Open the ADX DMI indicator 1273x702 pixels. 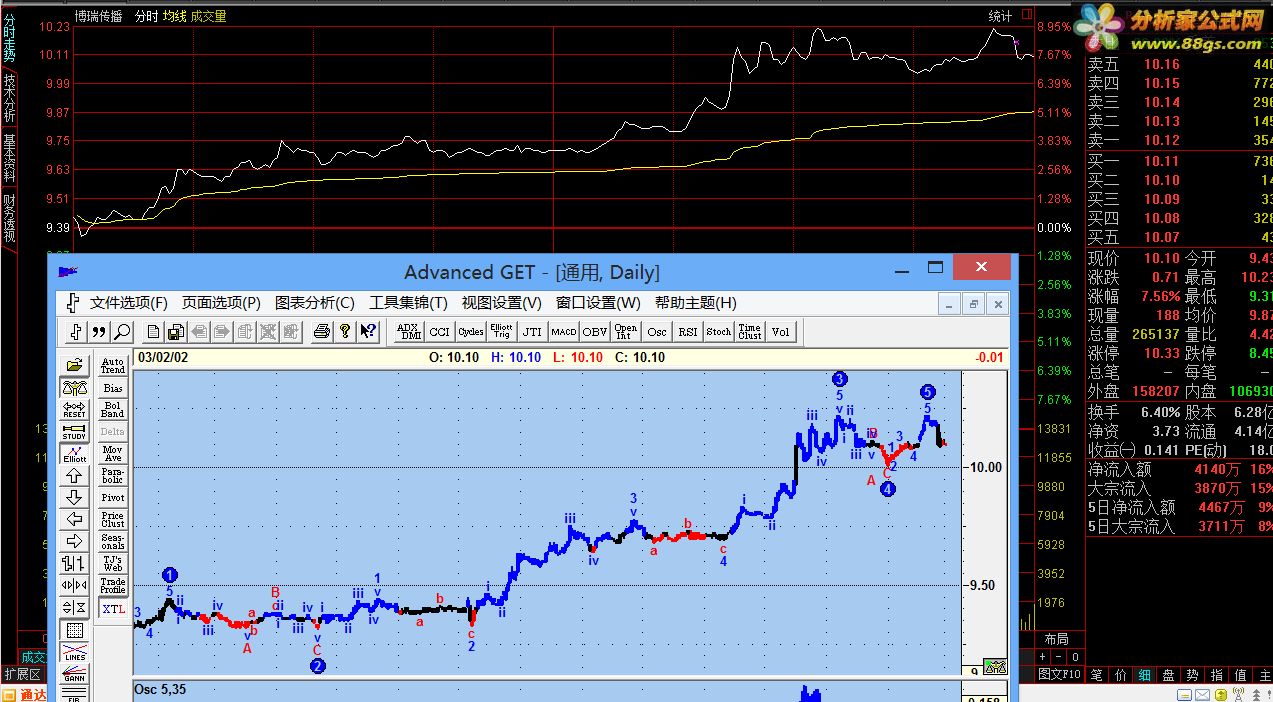pos(409,332)
